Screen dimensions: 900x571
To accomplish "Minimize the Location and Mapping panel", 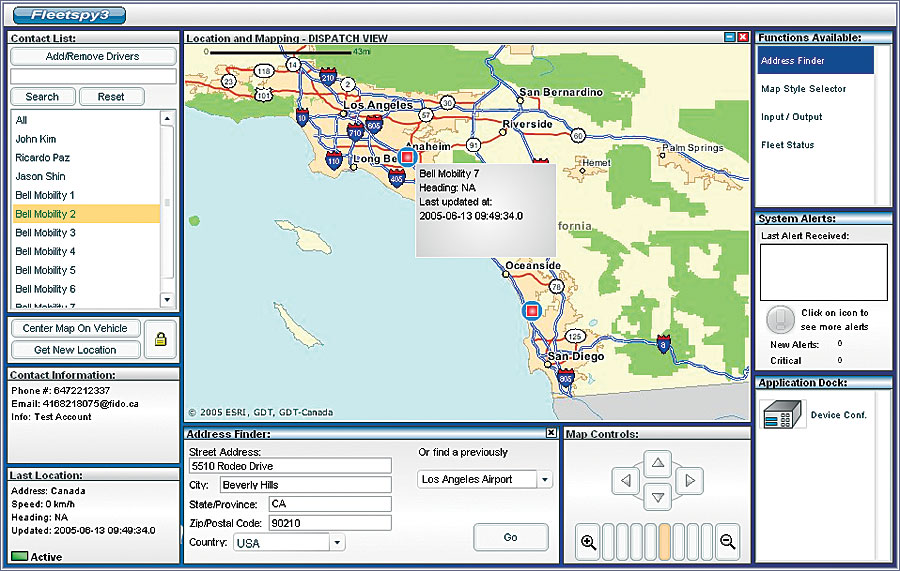I will [730, 37].
